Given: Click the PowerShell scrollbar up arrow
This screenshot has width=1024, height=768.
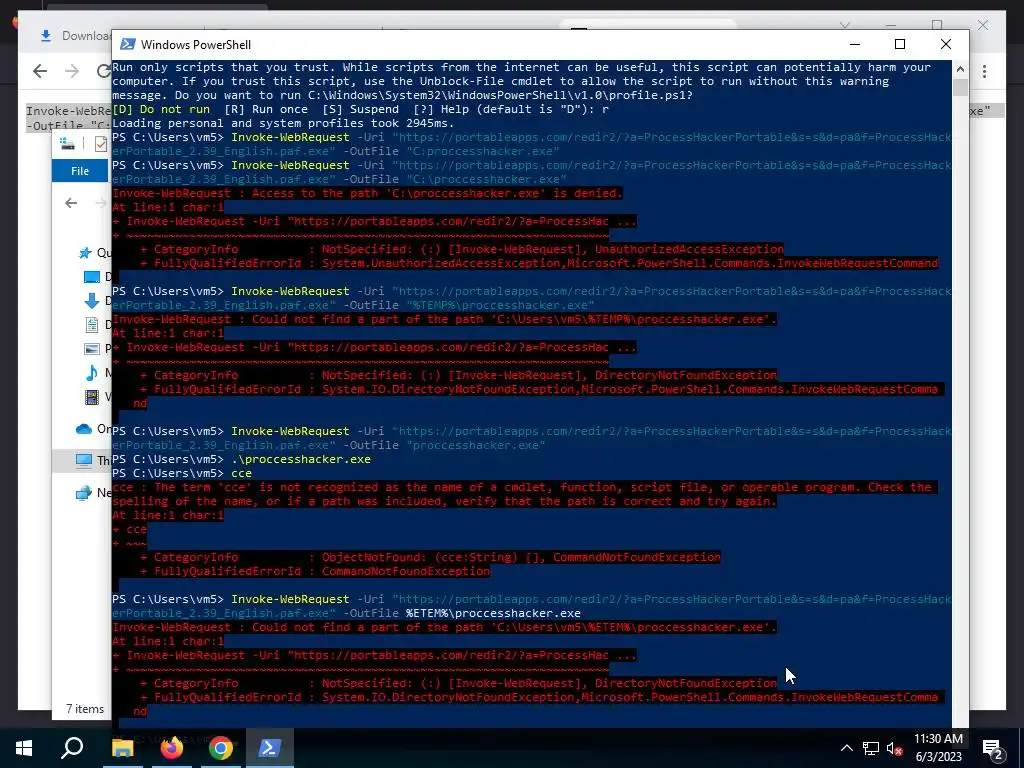Looking at the screenshot, I should (x=960, y=69).
